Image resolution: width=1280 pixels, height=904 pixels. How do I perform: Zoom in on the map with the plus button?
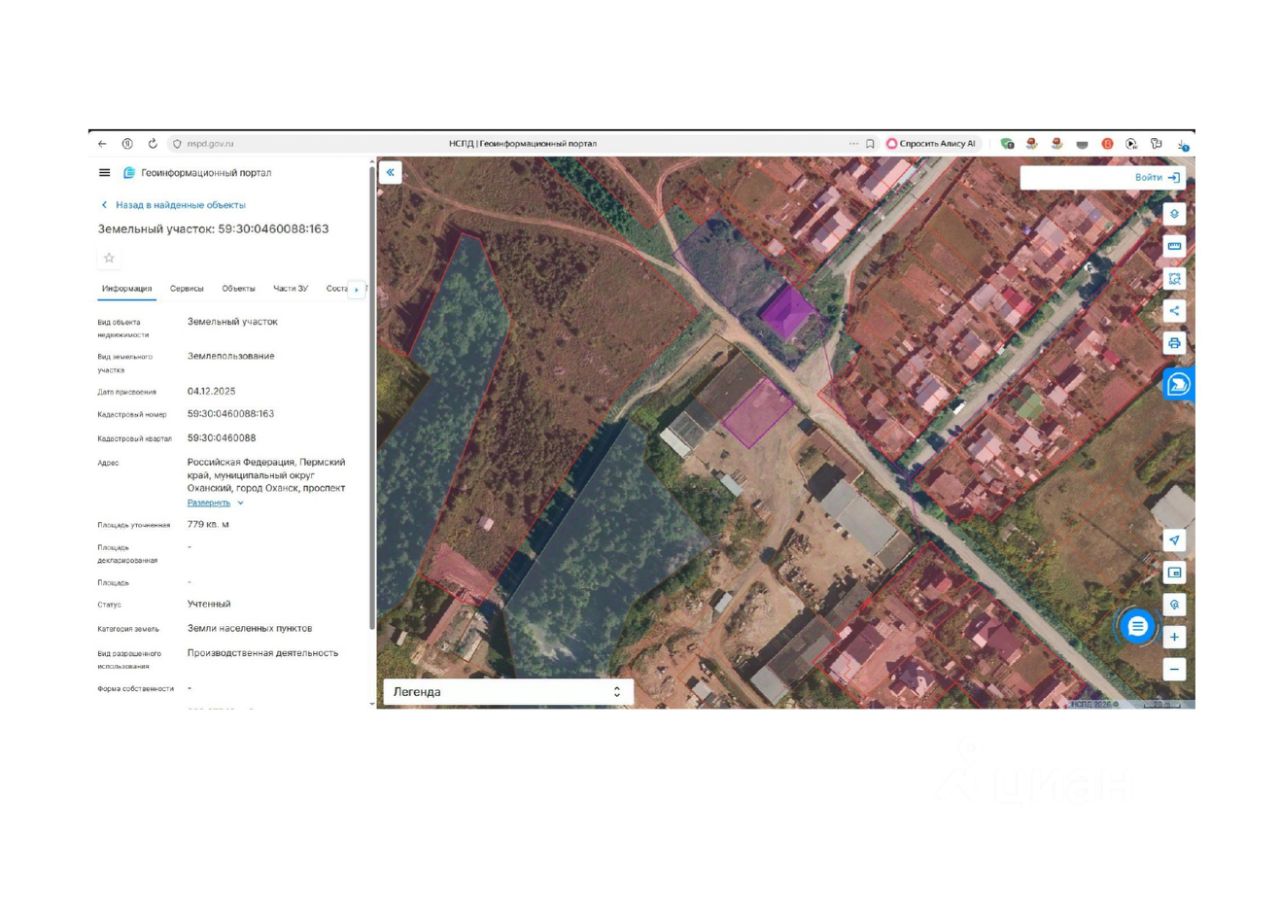click(x=1174, y=637)
